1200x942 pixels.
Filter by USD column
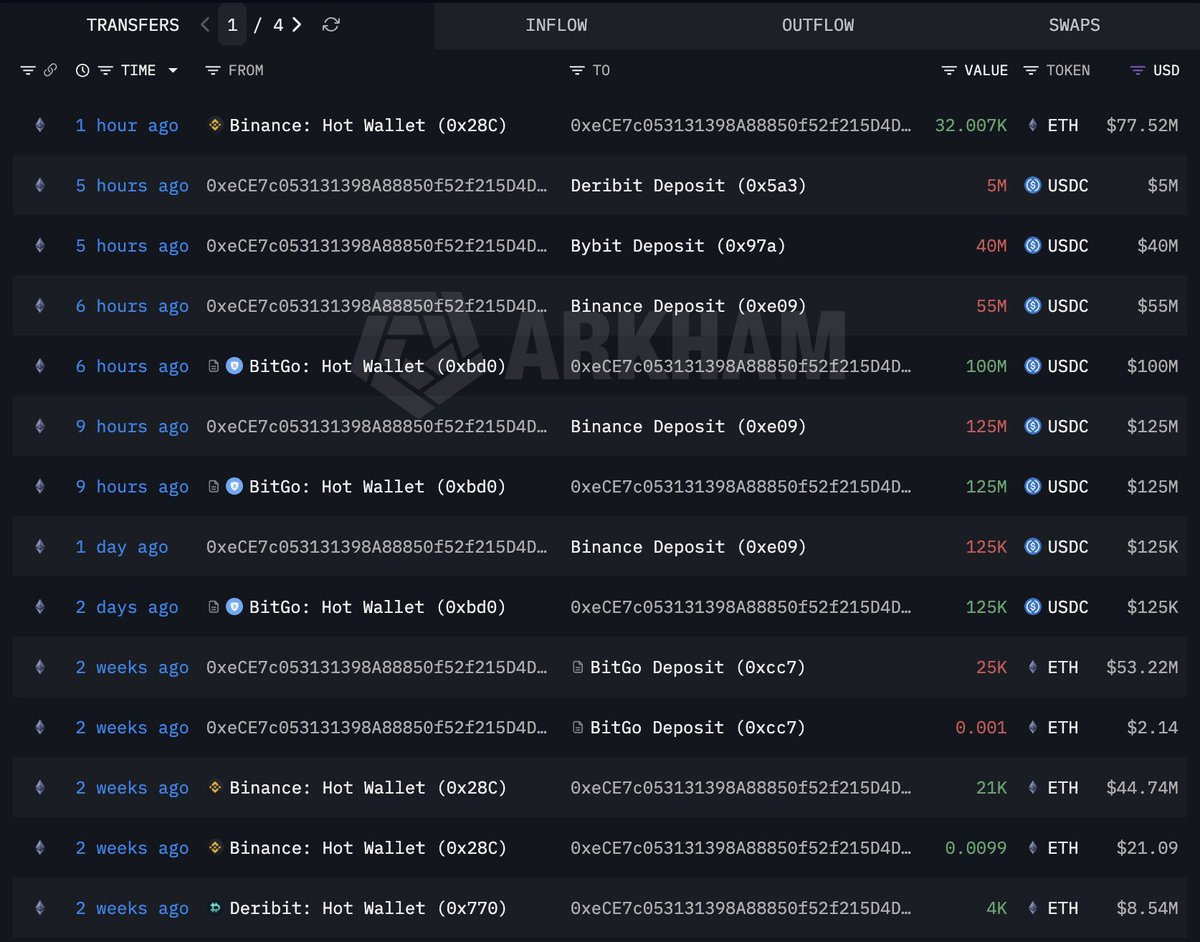[x=1137, y=70]
